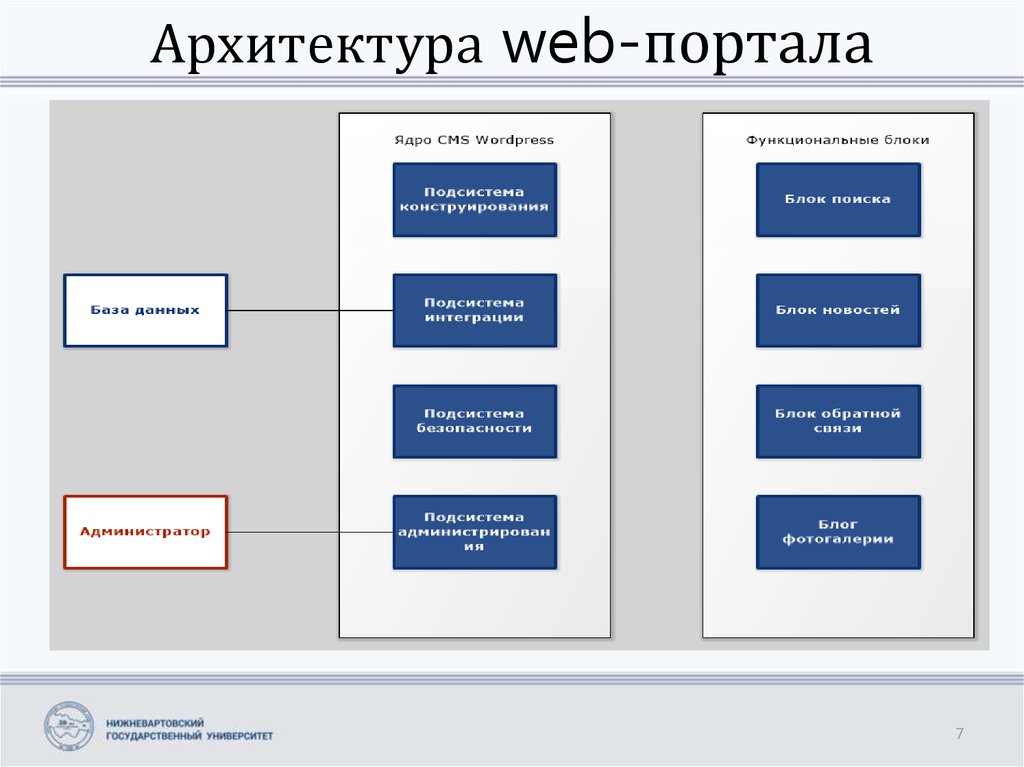Click the connector line from База данных
The height and width of the screenshot is (767, 1024).
[x=310, y=310]
